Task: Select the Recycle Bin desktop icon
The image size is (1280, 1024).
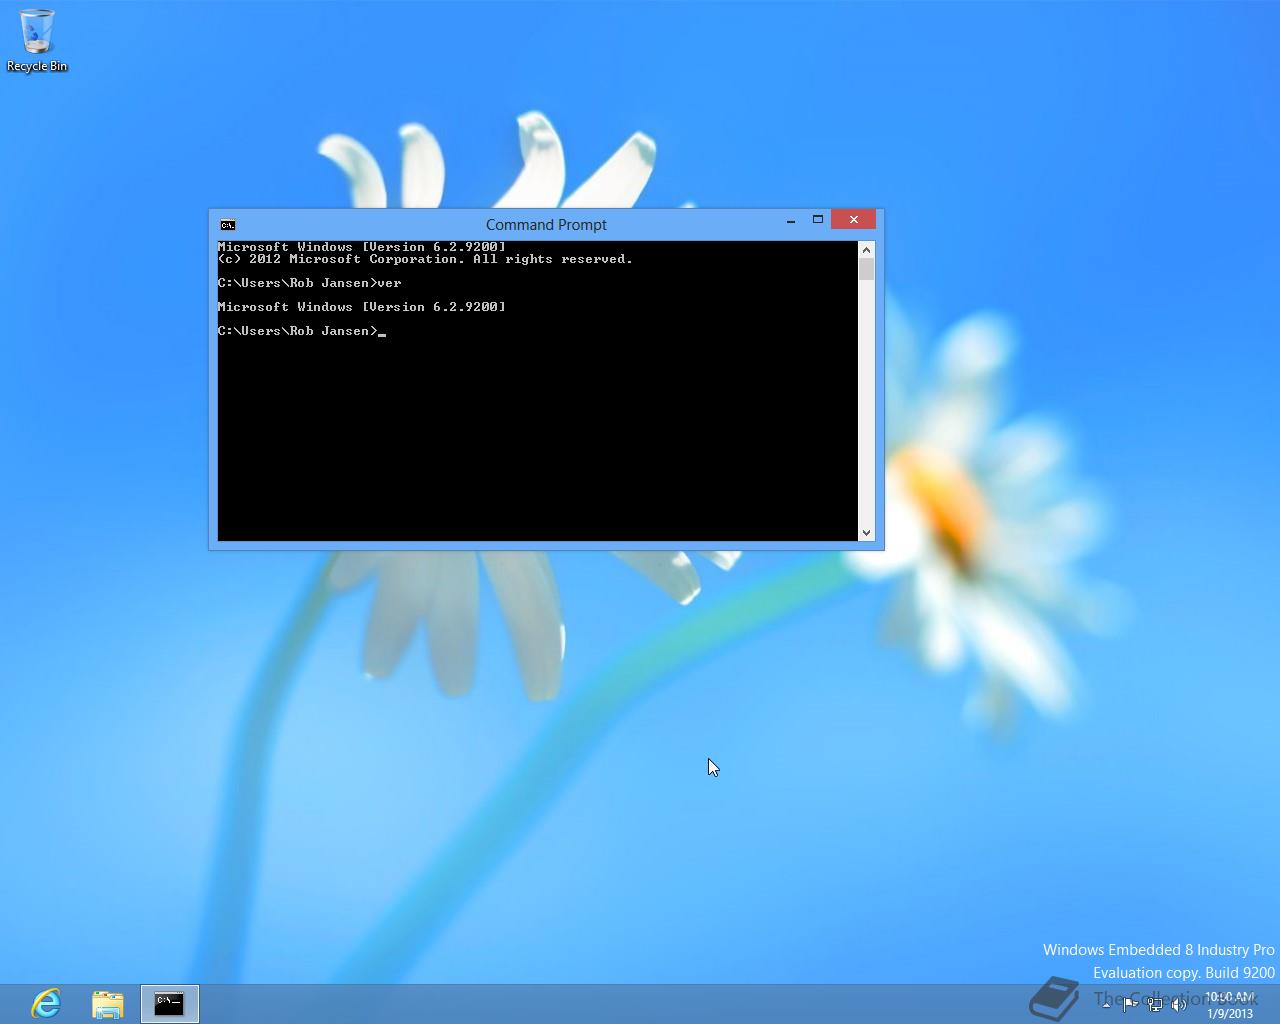Action: tap(37, 41)
